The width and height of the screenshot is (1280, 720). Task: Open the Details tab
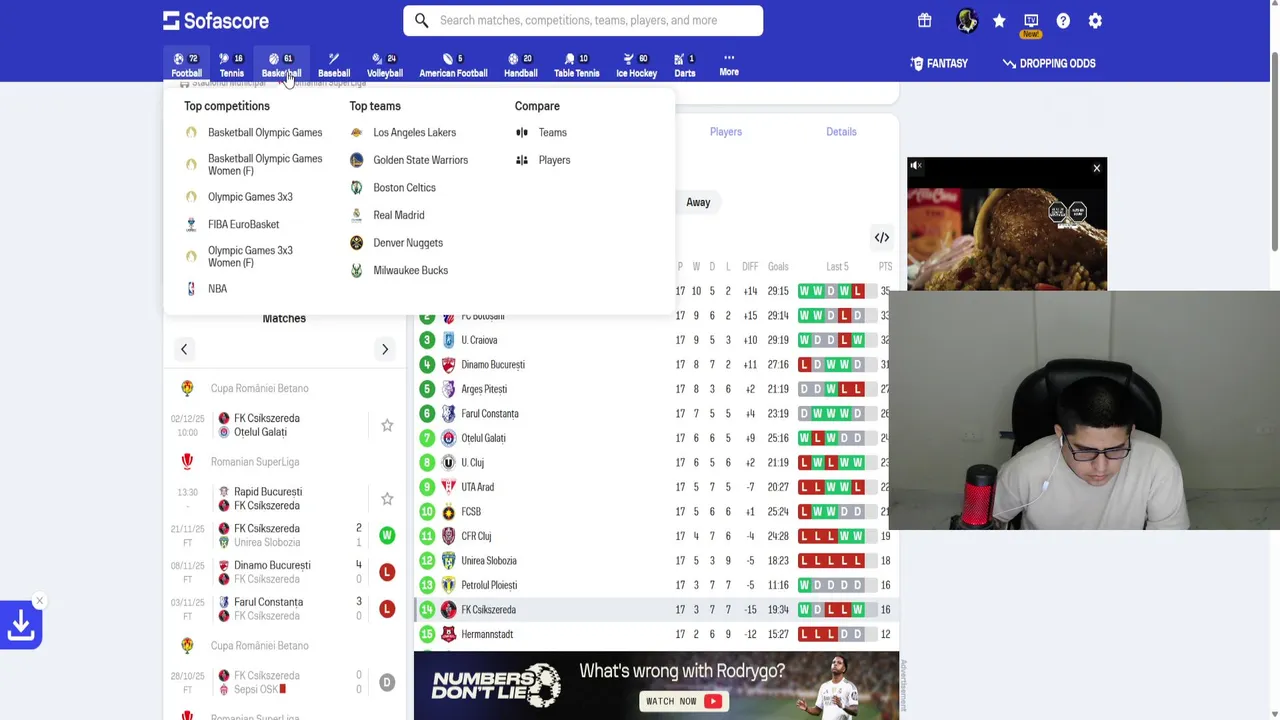coord(841,132)
